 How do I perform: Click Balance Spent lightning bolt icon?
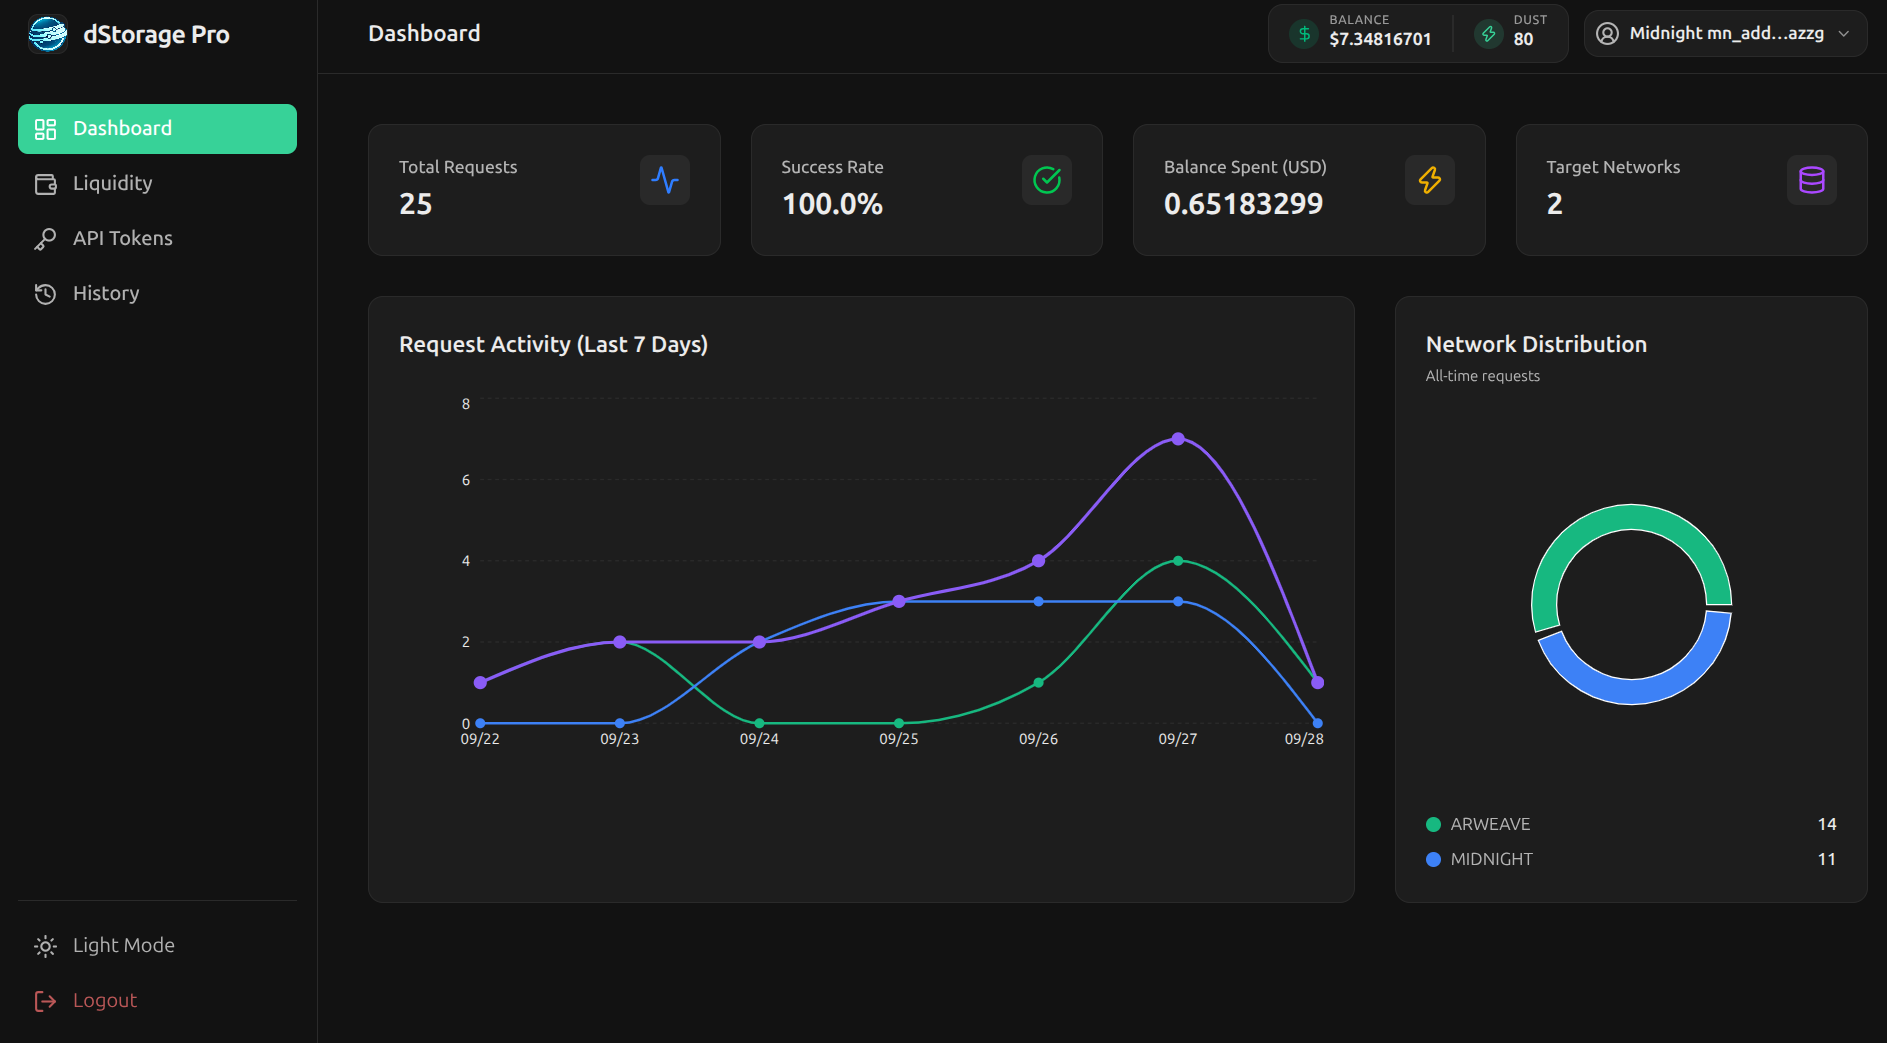(1430, 180)
